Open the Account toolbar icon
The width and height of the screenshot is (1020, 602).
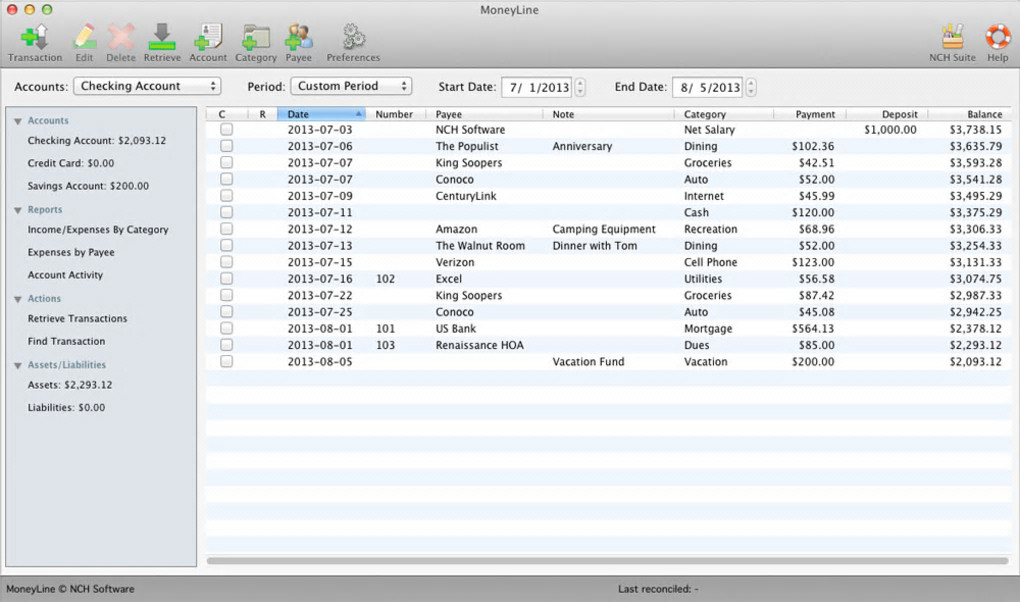point(208,38)
